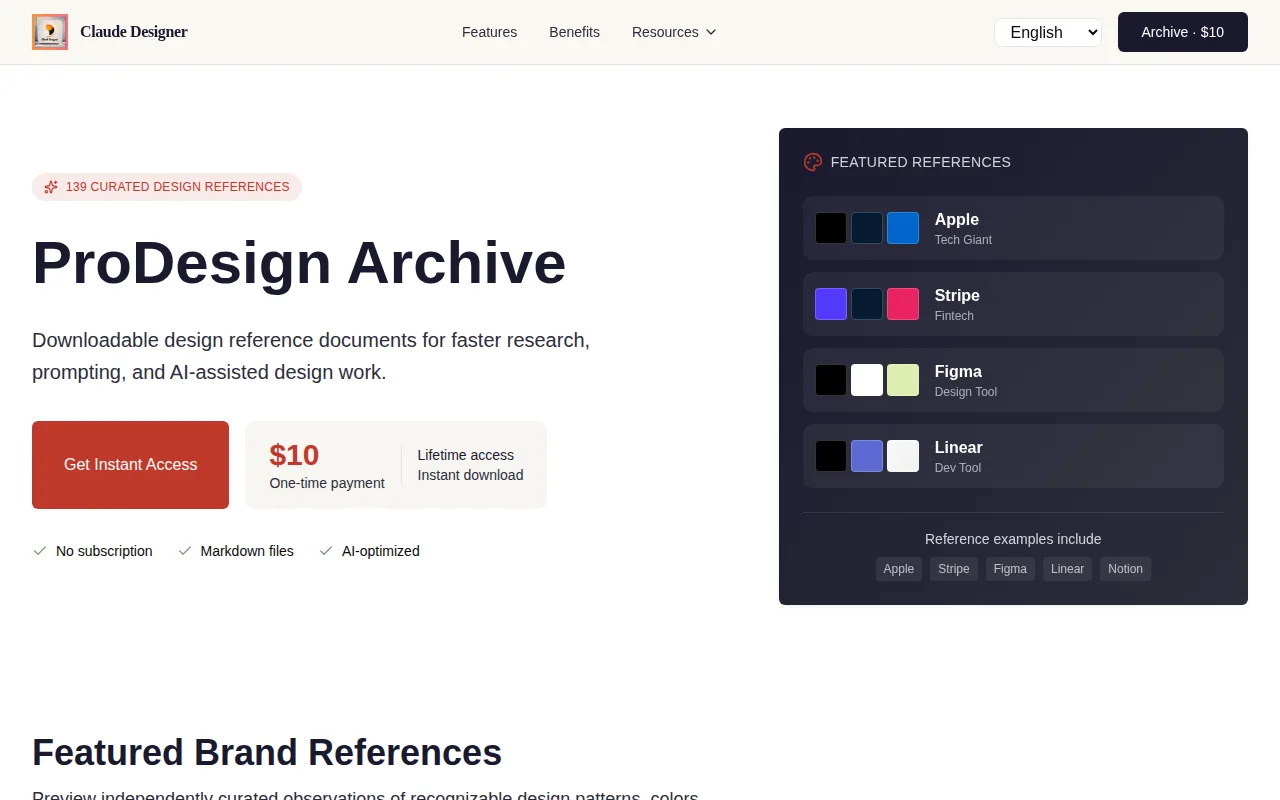Image resolution: width=1280 pixels, height=800 pixels.
Task: Expand the Resources menu chevron
Action: tap(711, 32)
